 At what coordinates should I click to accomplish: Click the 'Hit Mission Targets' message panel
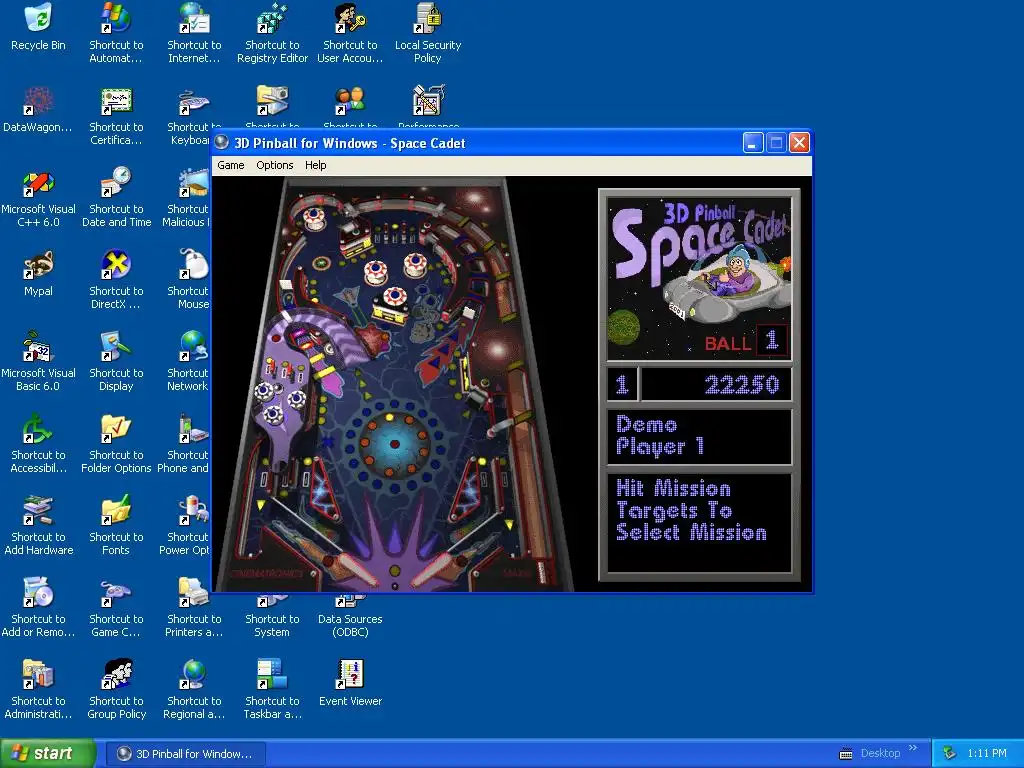(699, 522)
